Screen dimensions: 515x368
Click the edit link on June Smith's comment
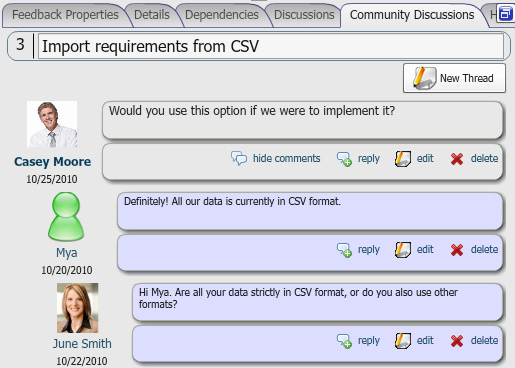coord(425,340)
